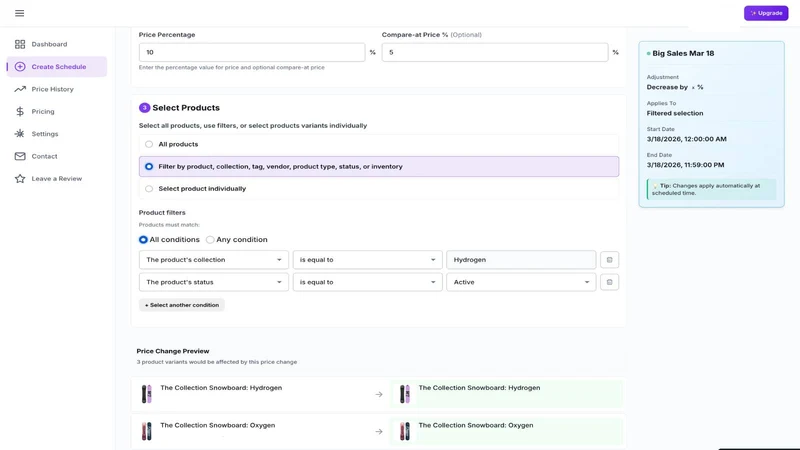800x450 pixels.
Task: Open the hamburger menu
Action: [19, 13]
